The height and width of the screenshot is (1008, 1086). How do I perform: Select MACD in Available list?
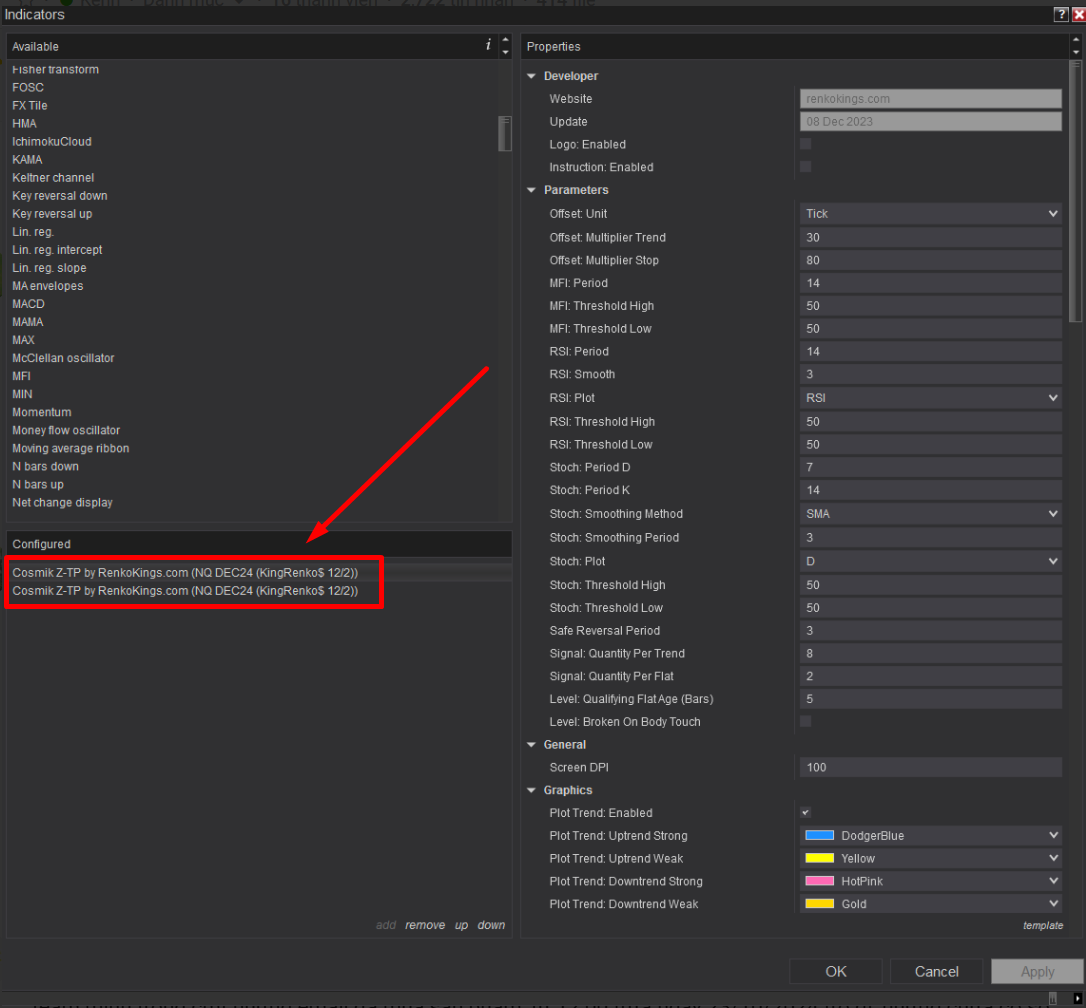(28, 304)
